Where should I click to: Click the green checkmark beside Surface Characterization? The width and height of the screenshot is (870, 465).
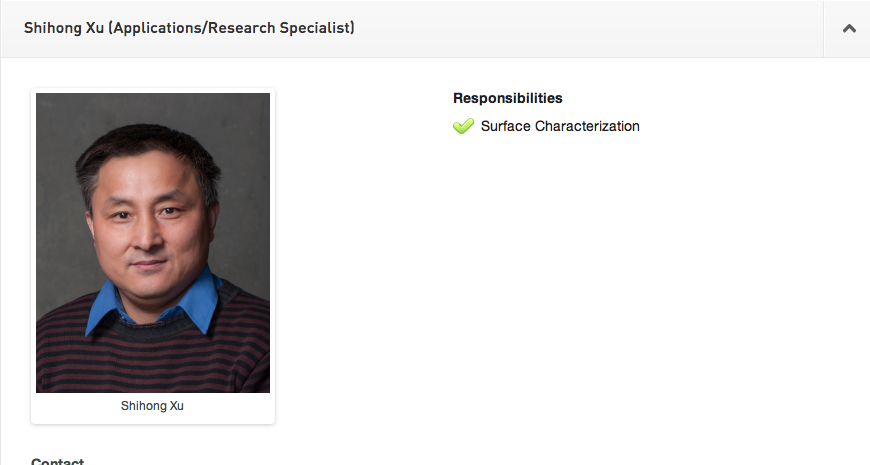tap(463, 126)
